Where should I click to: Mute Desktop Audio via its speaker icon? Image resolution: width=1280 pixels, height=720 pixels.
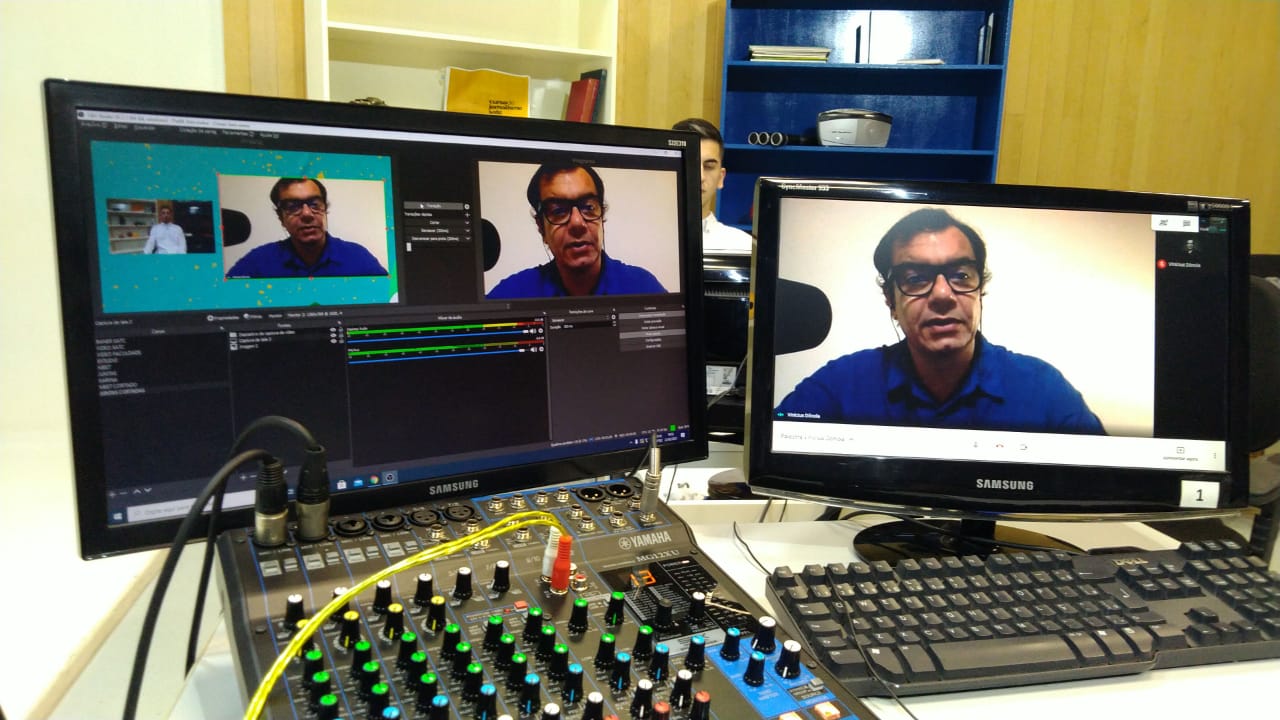click(533, 331)
